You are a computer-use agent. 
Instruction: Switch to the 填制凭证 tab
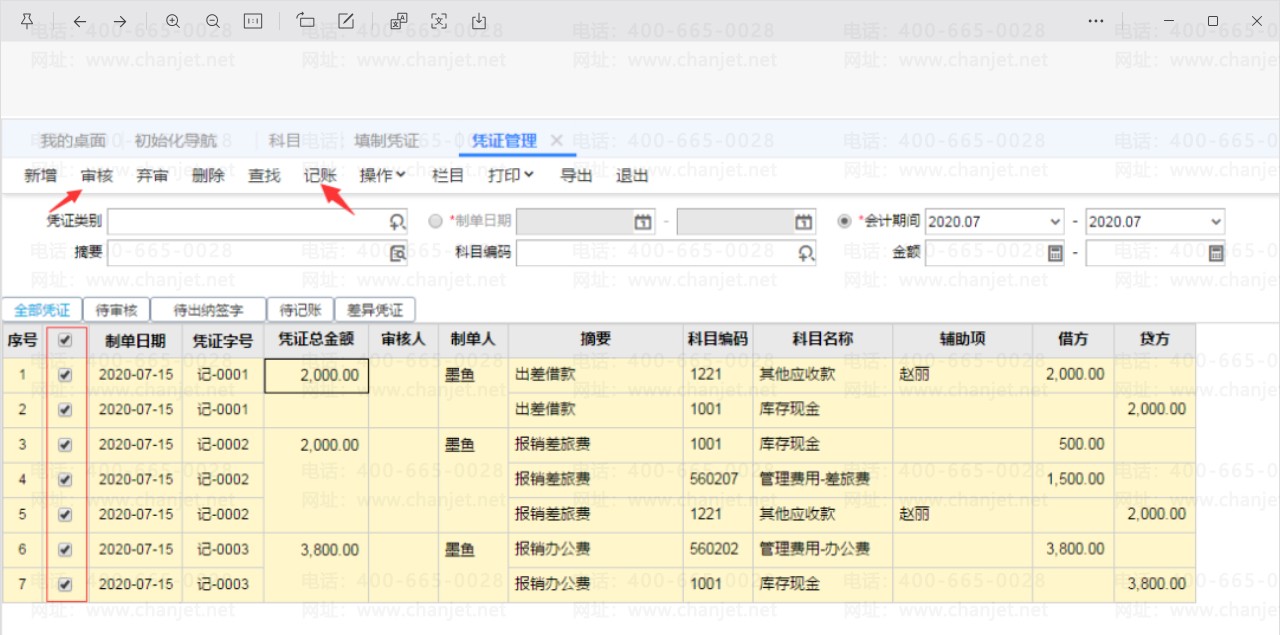[x=386, y=141]
